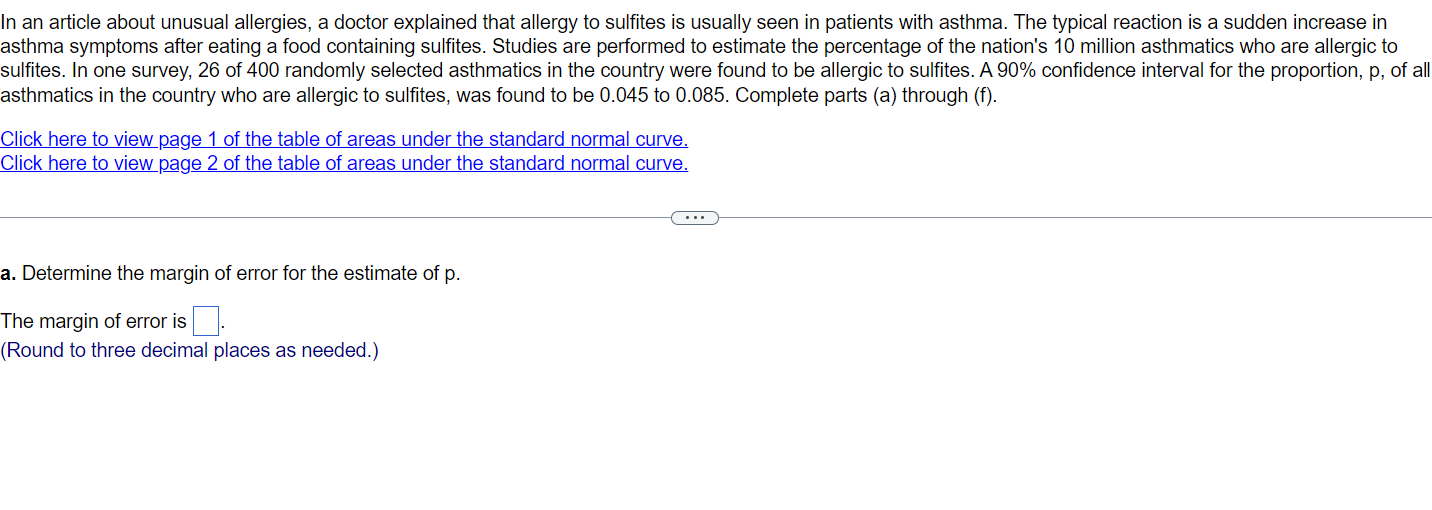Open page 1 of the standard normal table
The width and height of the screenshot is (1432, 510).
[344, 139]
